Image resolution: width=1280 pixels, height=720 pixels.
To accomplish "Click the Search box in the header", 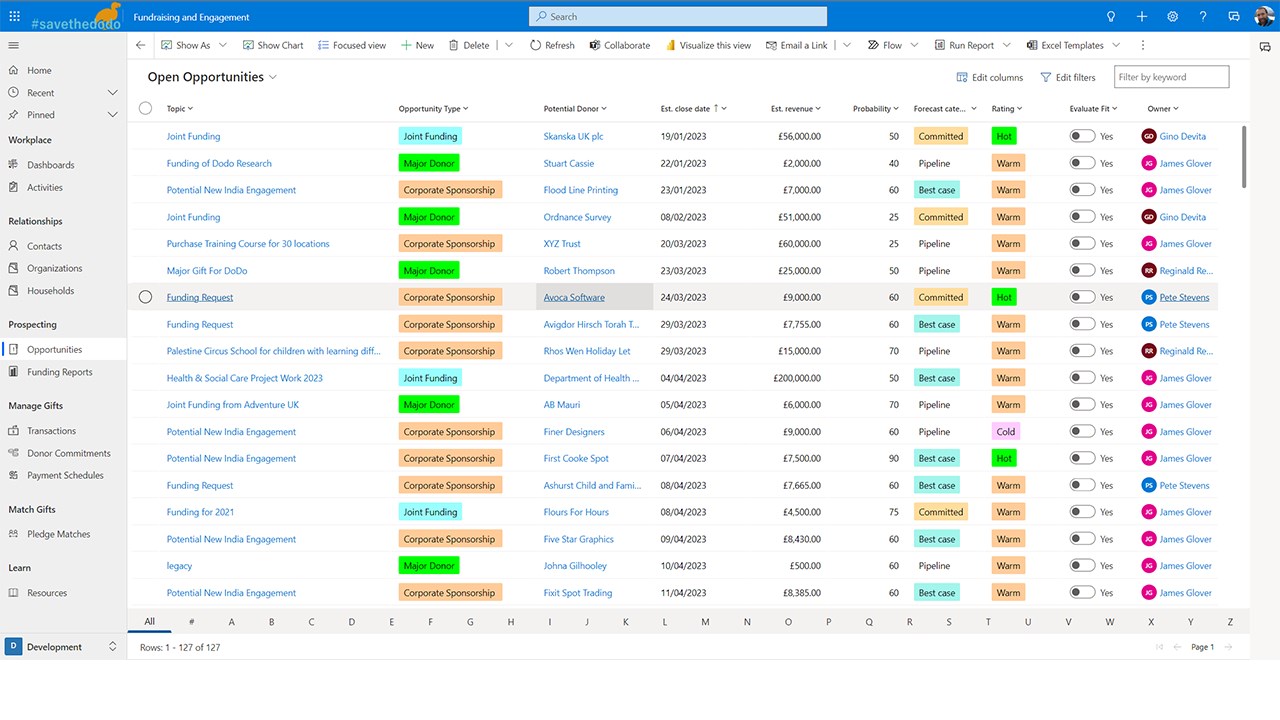I will point(678,16).
